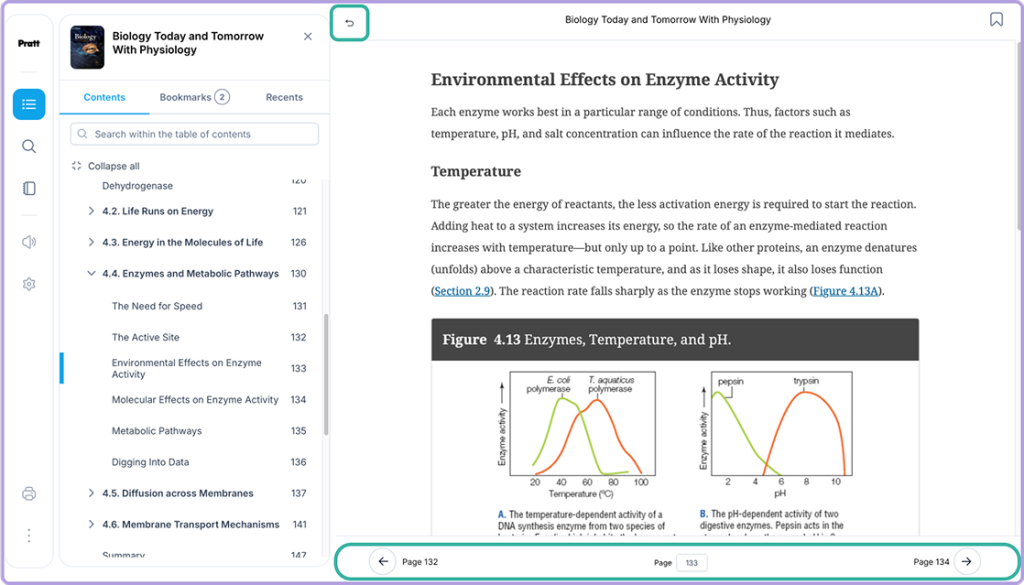The width and height of the screenshot is (1024, 585).
Task: Open the more options vertical dots
Action: point(29,536)
